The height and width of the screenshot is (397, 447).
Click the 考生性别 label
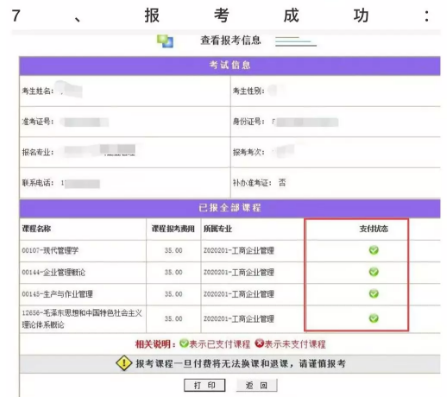(x=248, y=91)
